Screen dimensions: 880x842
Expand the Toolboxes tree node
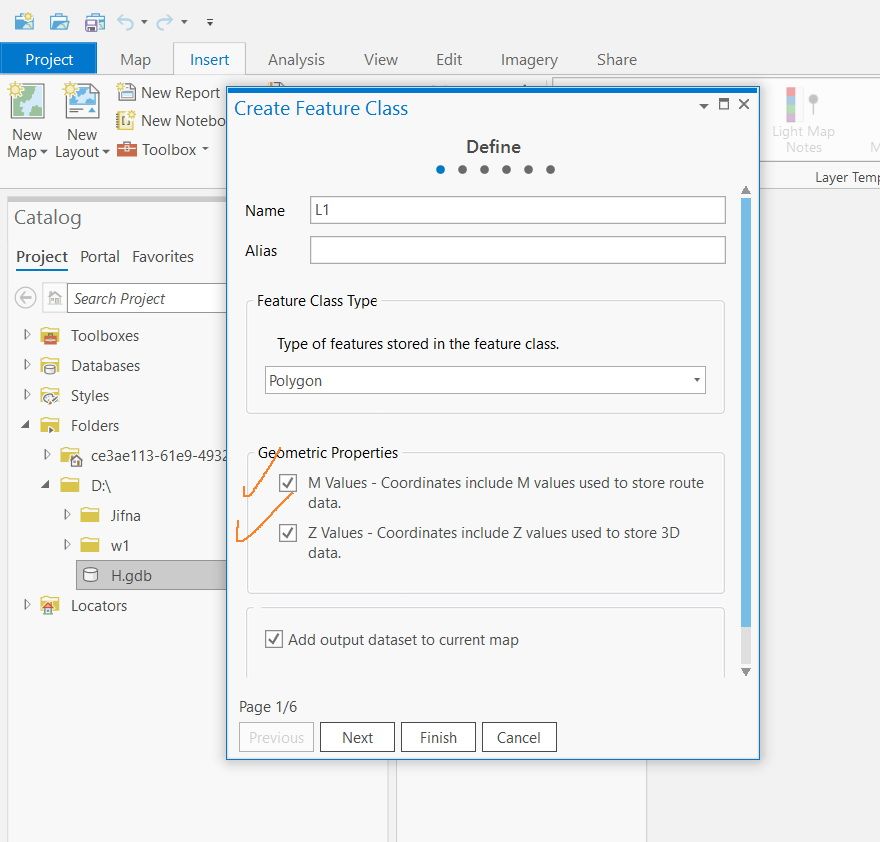click(x=27, y=335)
